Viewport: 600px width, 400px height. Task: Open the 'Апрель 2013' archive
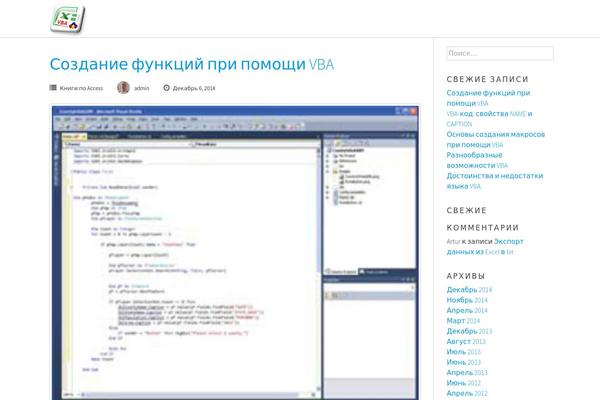coord(467,372)
